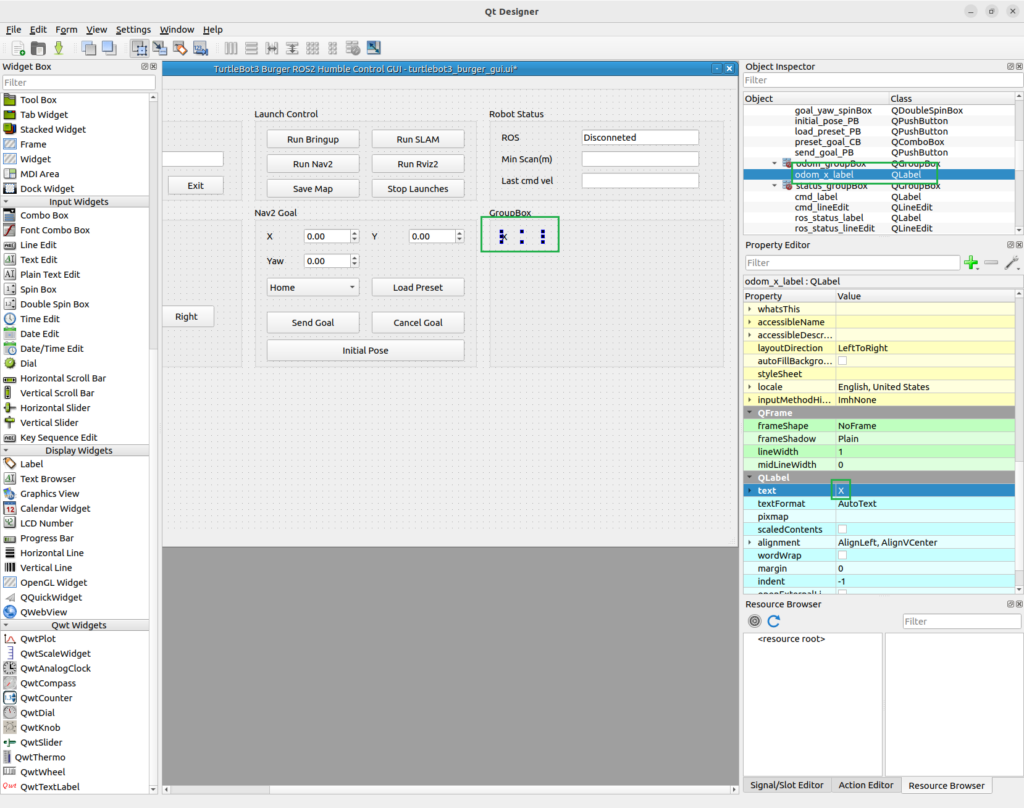
Task: Select the text property value cell
Action: 925,491
